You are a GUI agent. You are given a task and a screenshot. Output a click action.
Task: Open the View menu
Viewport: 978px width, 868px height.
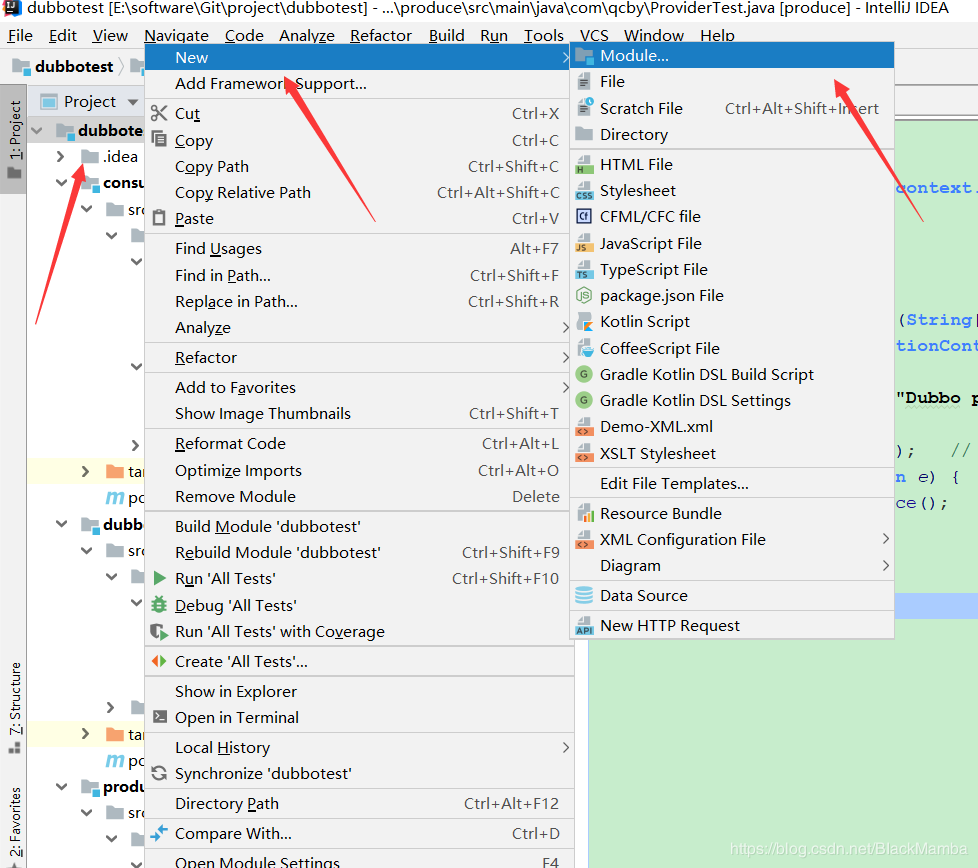pos(110,36)
